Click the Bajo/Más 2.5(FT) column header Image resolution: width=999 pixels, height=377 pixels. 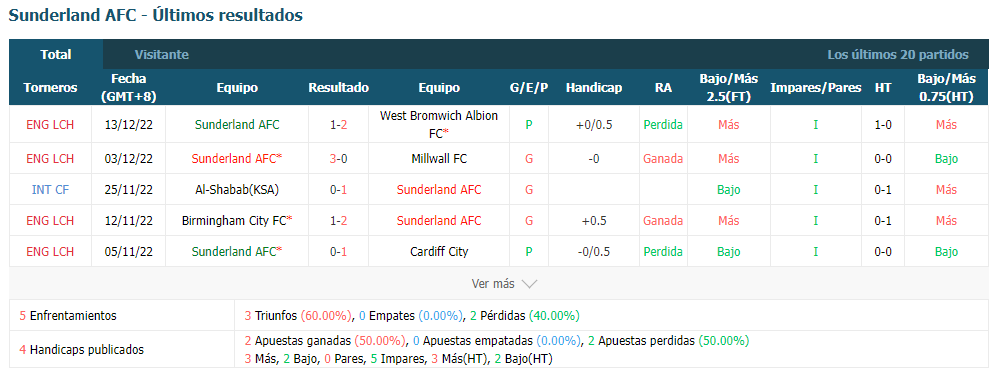(x=728, y=88)
